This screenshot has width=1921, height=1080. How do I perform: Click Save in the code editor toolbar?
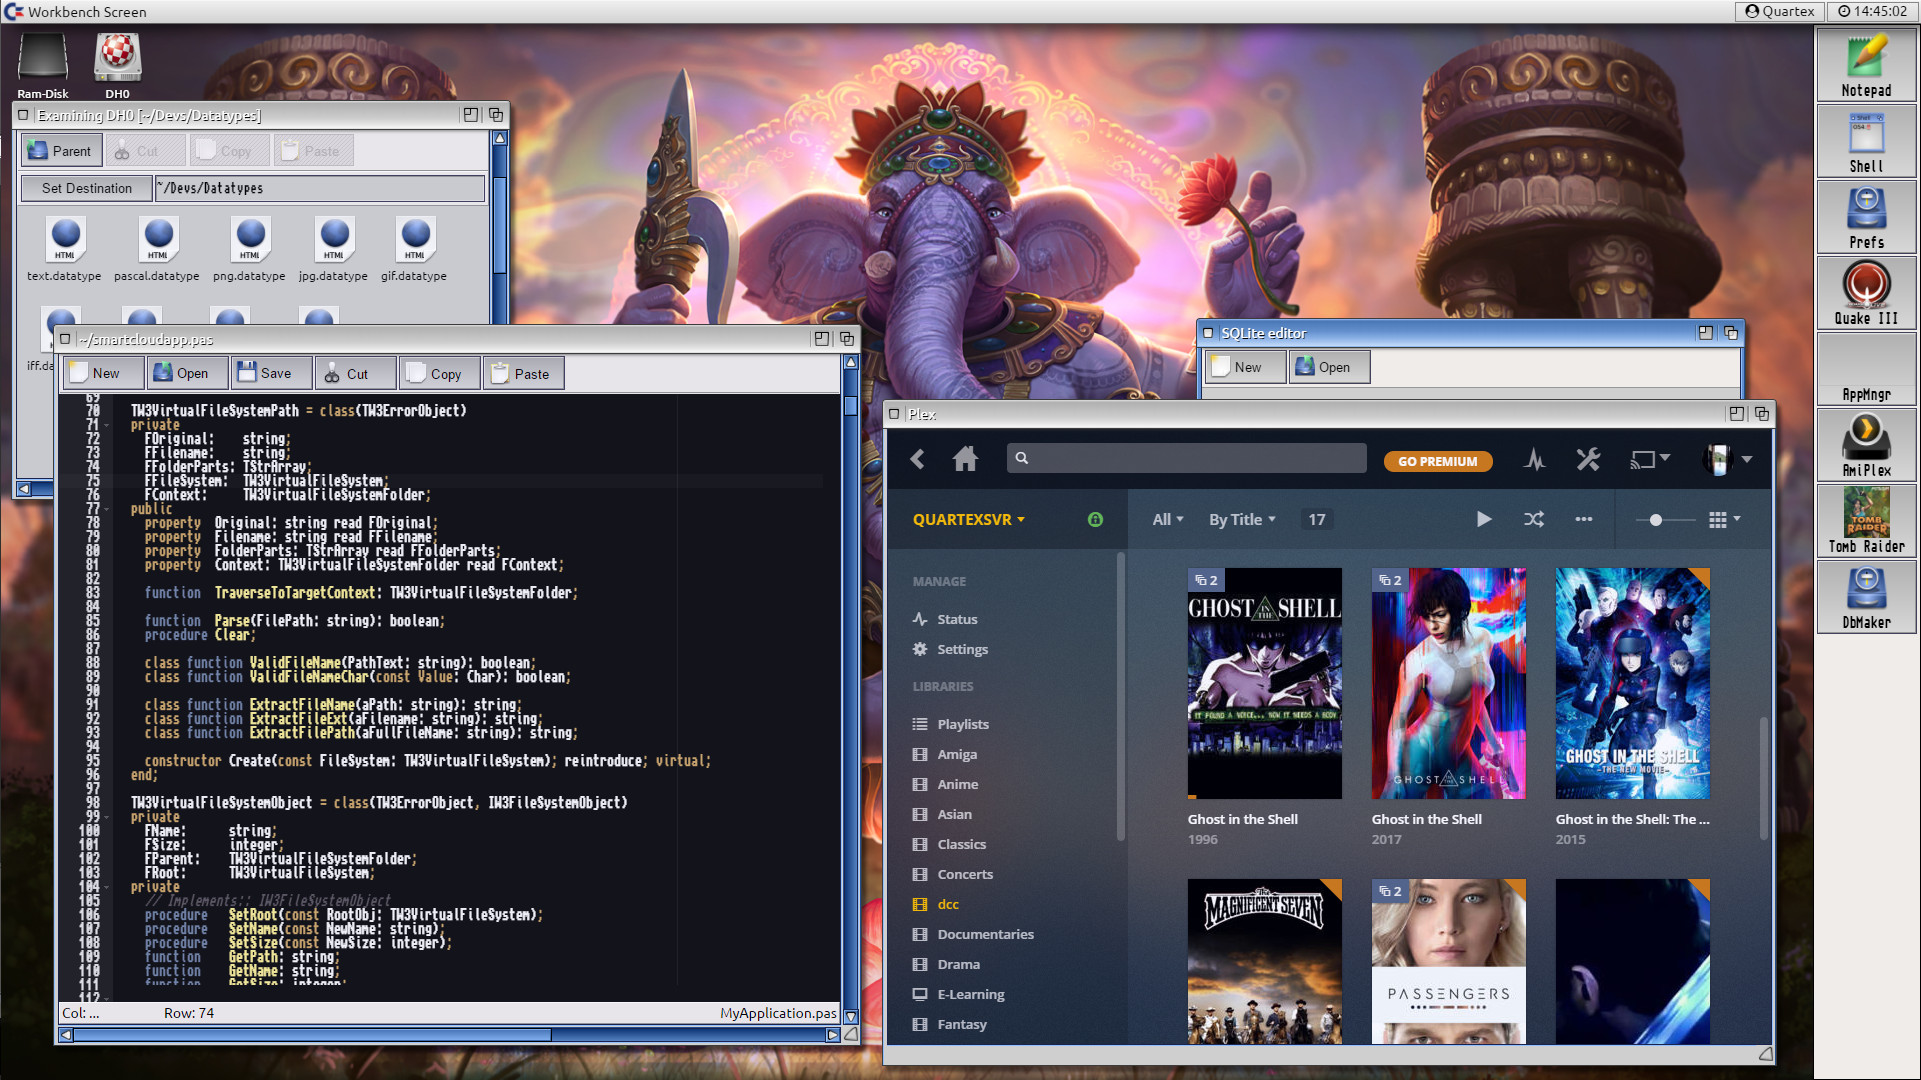pyautogui.click(x=265, y=373)
